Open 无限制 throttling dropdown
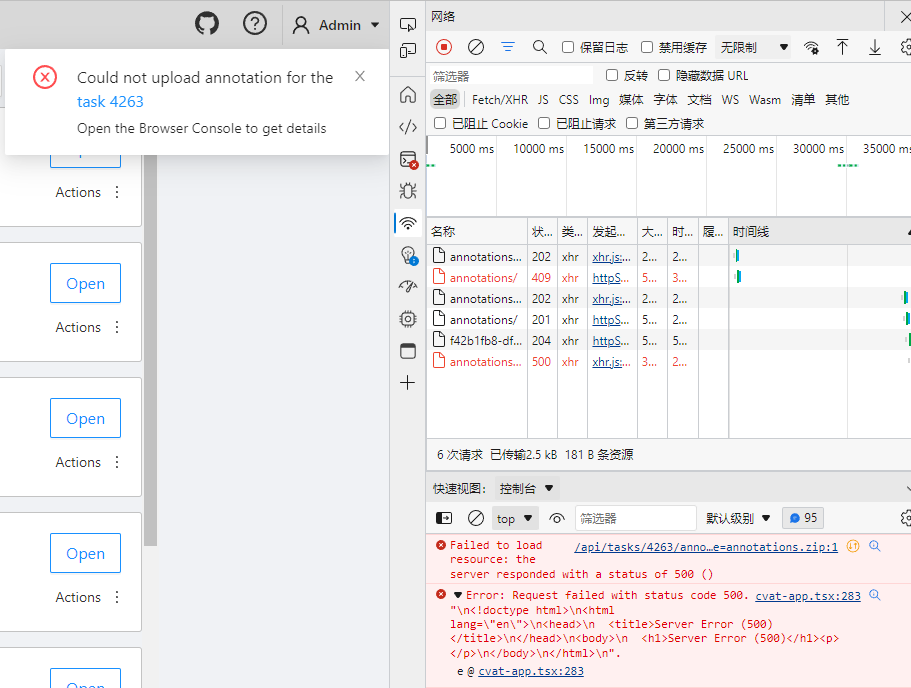This screenshot has height=688, width=911. (x=754, y=47)
